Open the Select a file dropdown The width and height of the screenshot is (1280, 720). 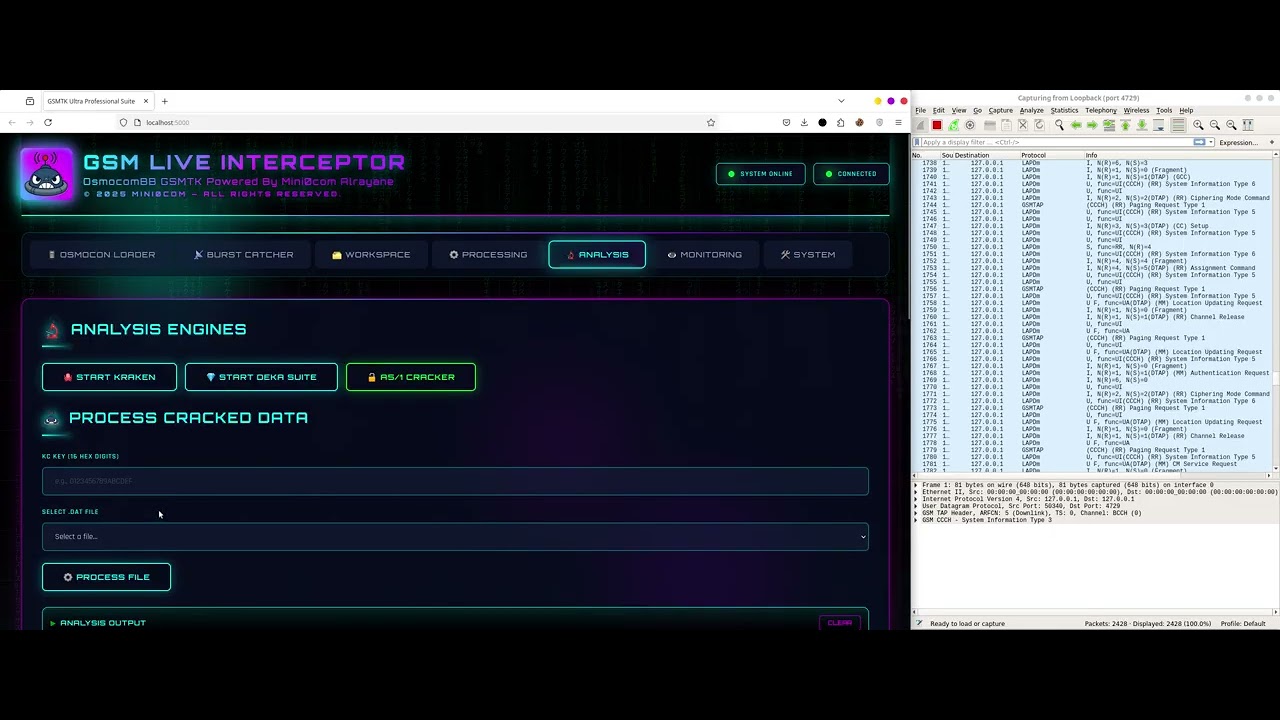click(455, 536)
